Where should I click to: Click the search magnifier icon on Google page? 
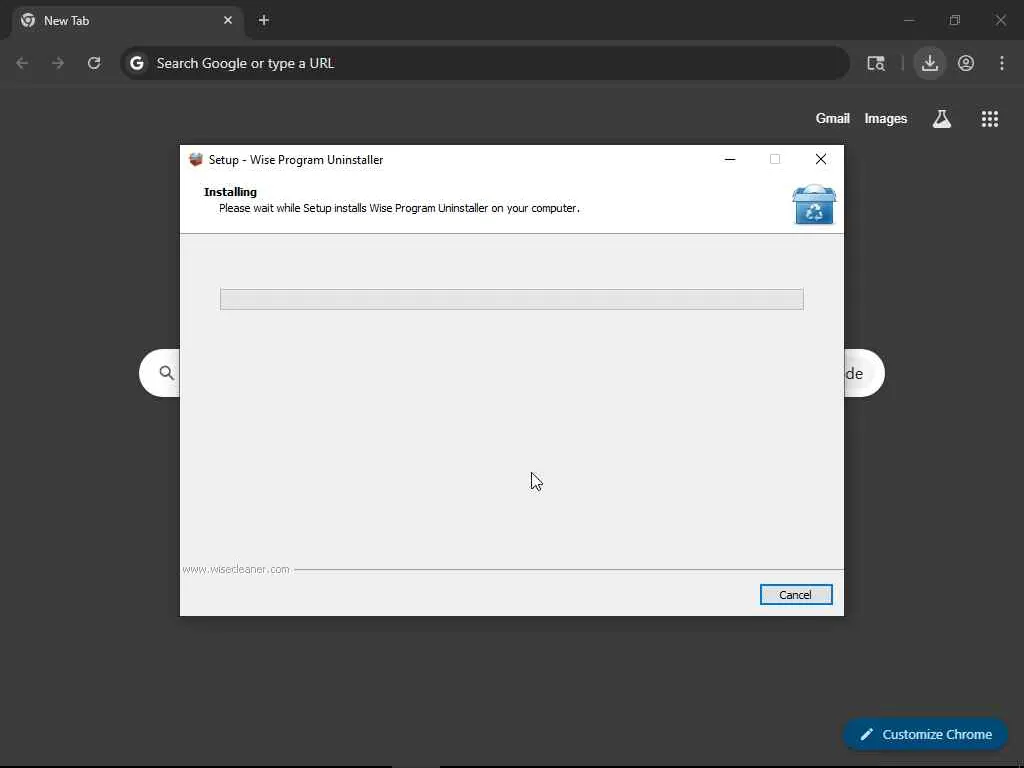(x=167, y=373)
